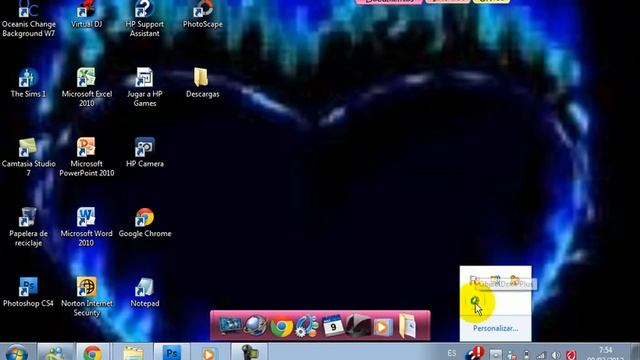Switch to Photoshop in the taskbar
The image size is (640, 360).
(x=171, y=352)
